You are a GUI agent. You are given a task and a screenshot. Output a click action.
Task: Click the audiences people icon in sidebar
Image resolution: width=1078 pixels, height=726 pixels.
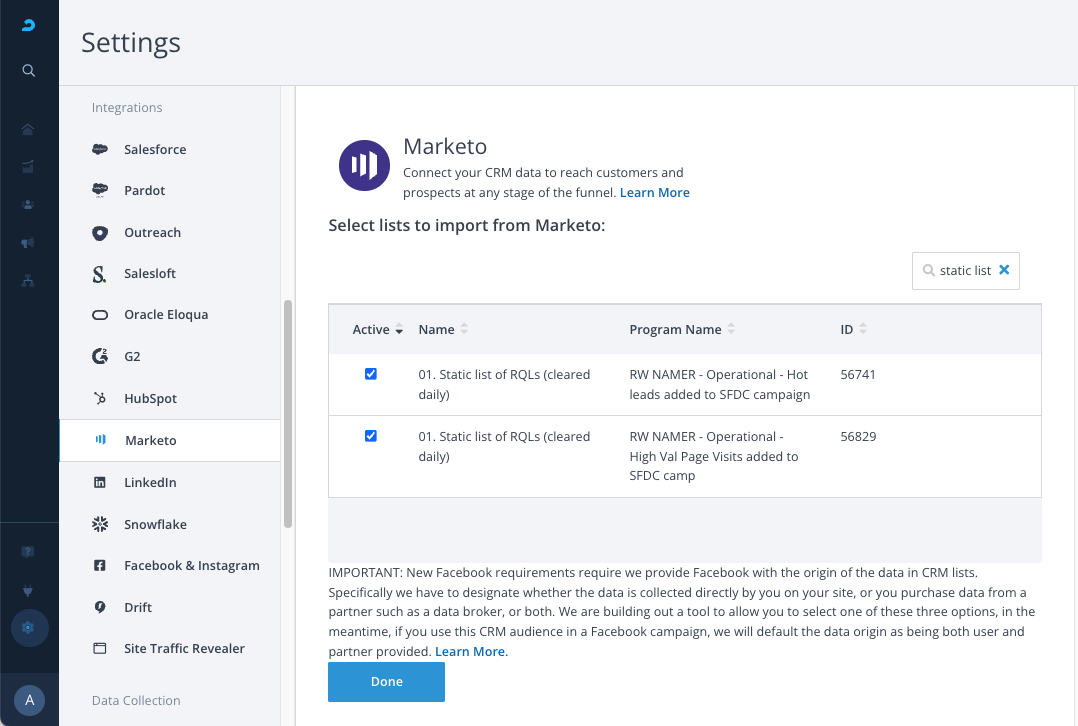(x=29, y=205)
